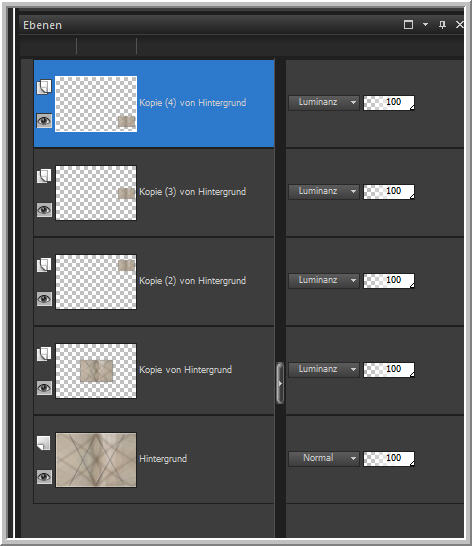Viewport: 472px width, 546px height.
Task: Hide the Kopie (4) von Hintergrund layer
Action: coord(44,121)
